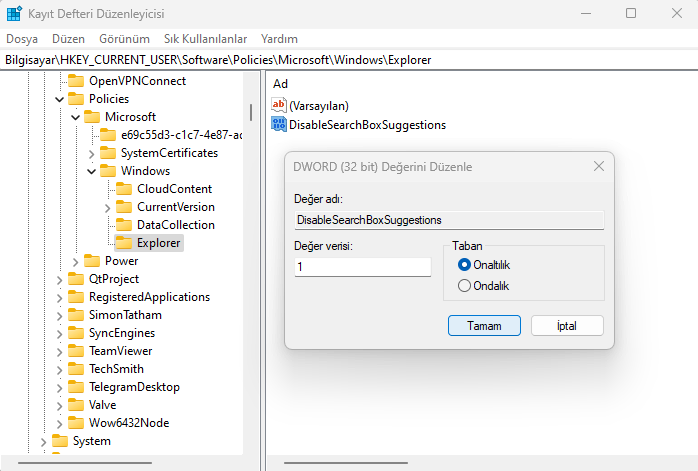Click the DataCollection folder icon
Image resolution: width=698 pixels, height=471 pixels.
click(124, 225)
